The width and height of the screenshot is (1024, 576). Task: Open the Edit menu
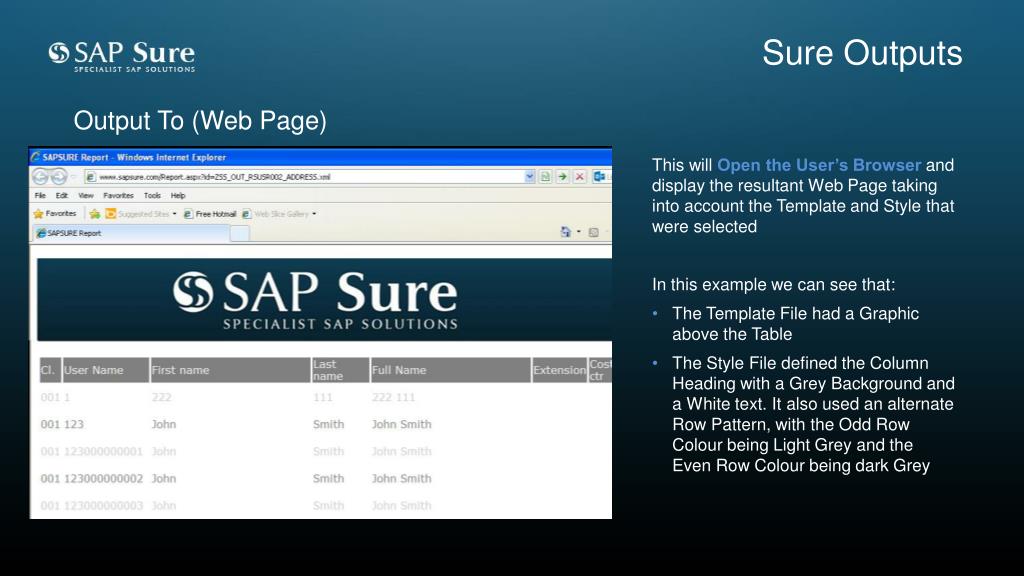(x=61, y=195)
